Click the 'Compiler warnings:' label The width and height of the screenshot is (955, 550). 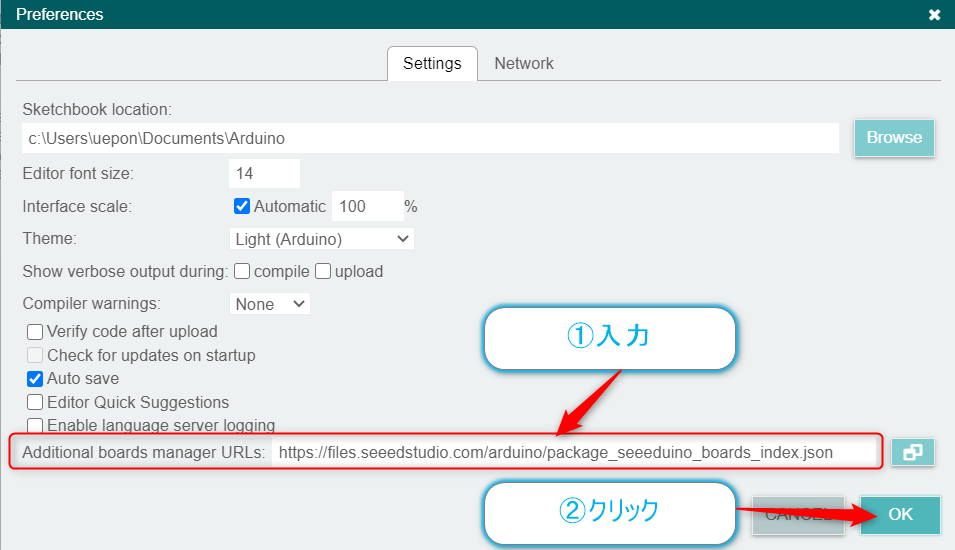(91, 303)
